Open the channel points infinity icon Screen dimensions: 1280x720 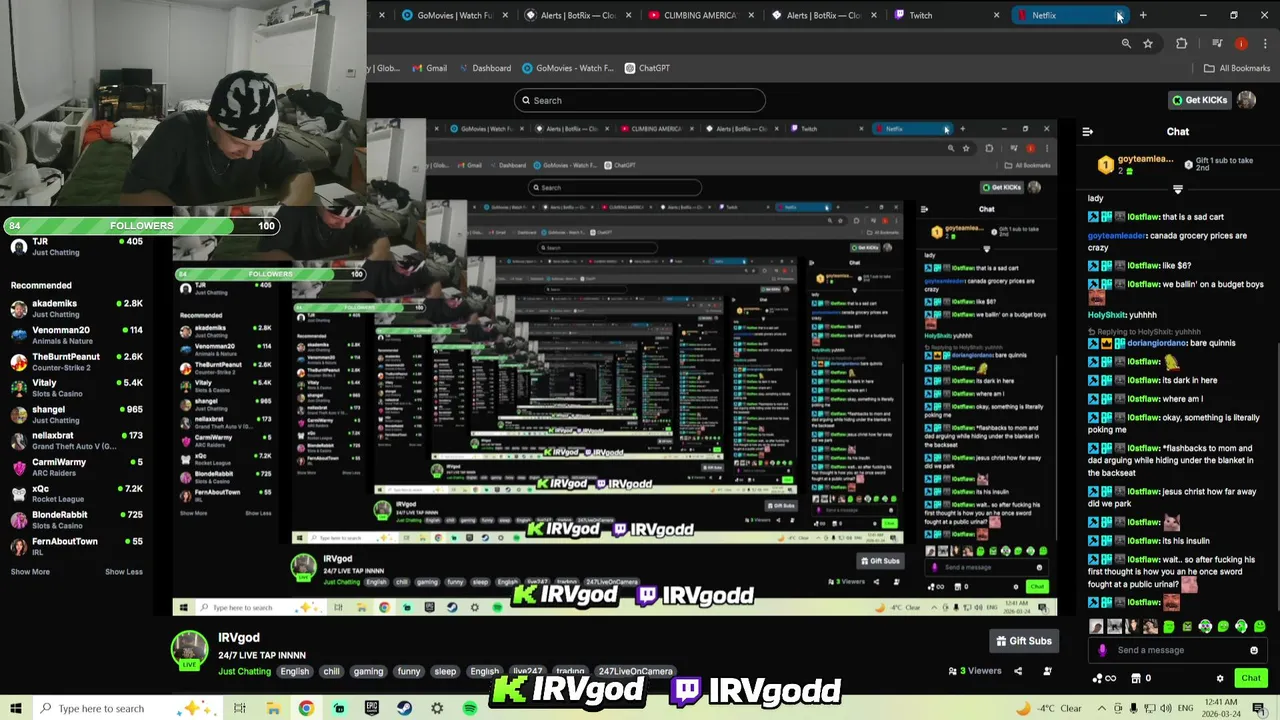tap(1105, 678)
